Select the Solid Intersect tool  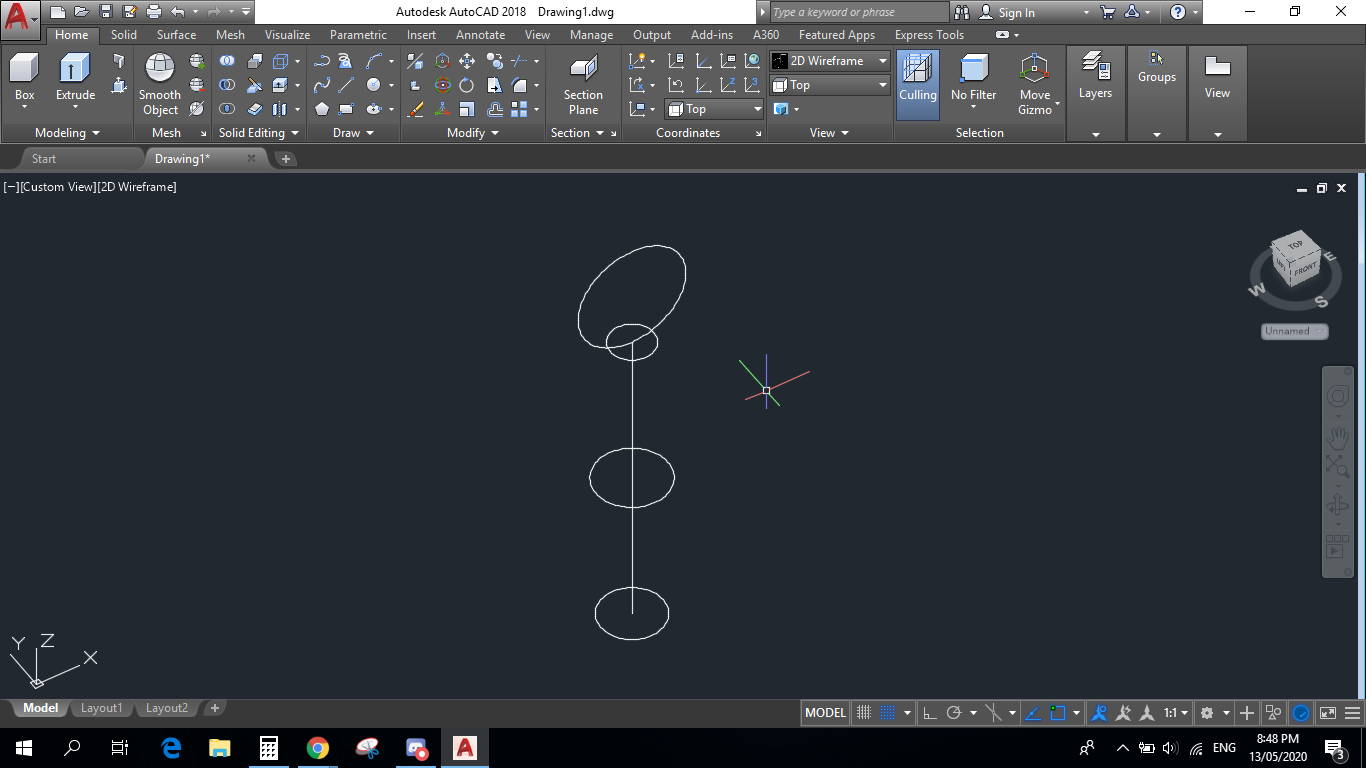(x=227, y=109)
